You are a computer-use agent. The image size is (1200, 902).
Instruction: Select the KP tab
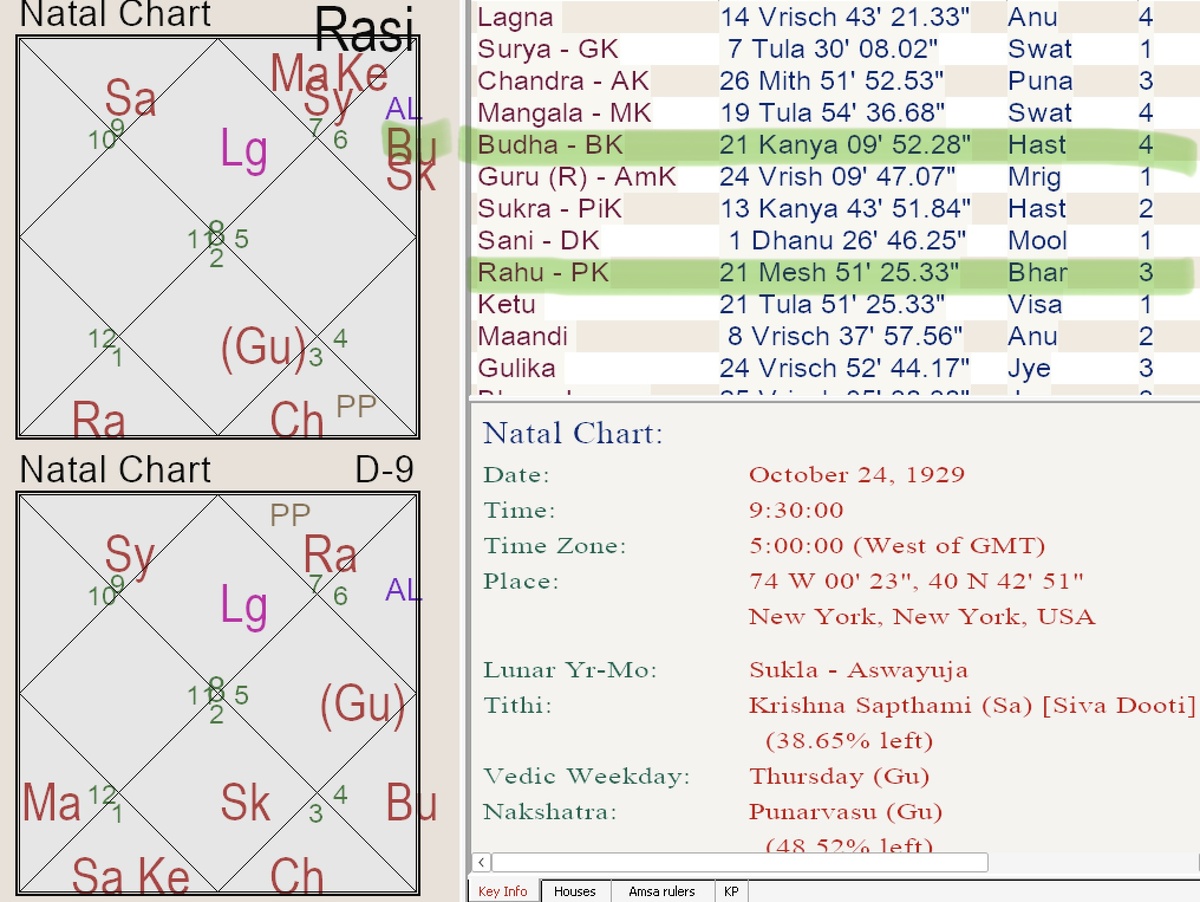731,891
